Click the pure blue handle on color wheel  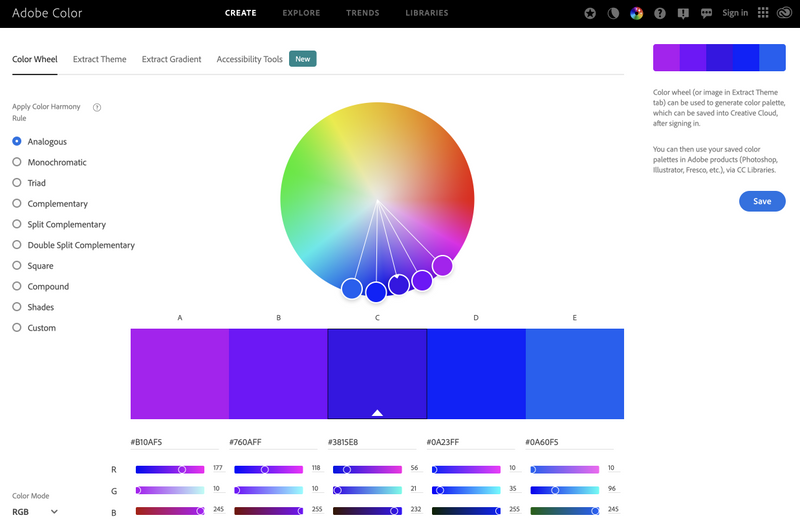(376, 292)
